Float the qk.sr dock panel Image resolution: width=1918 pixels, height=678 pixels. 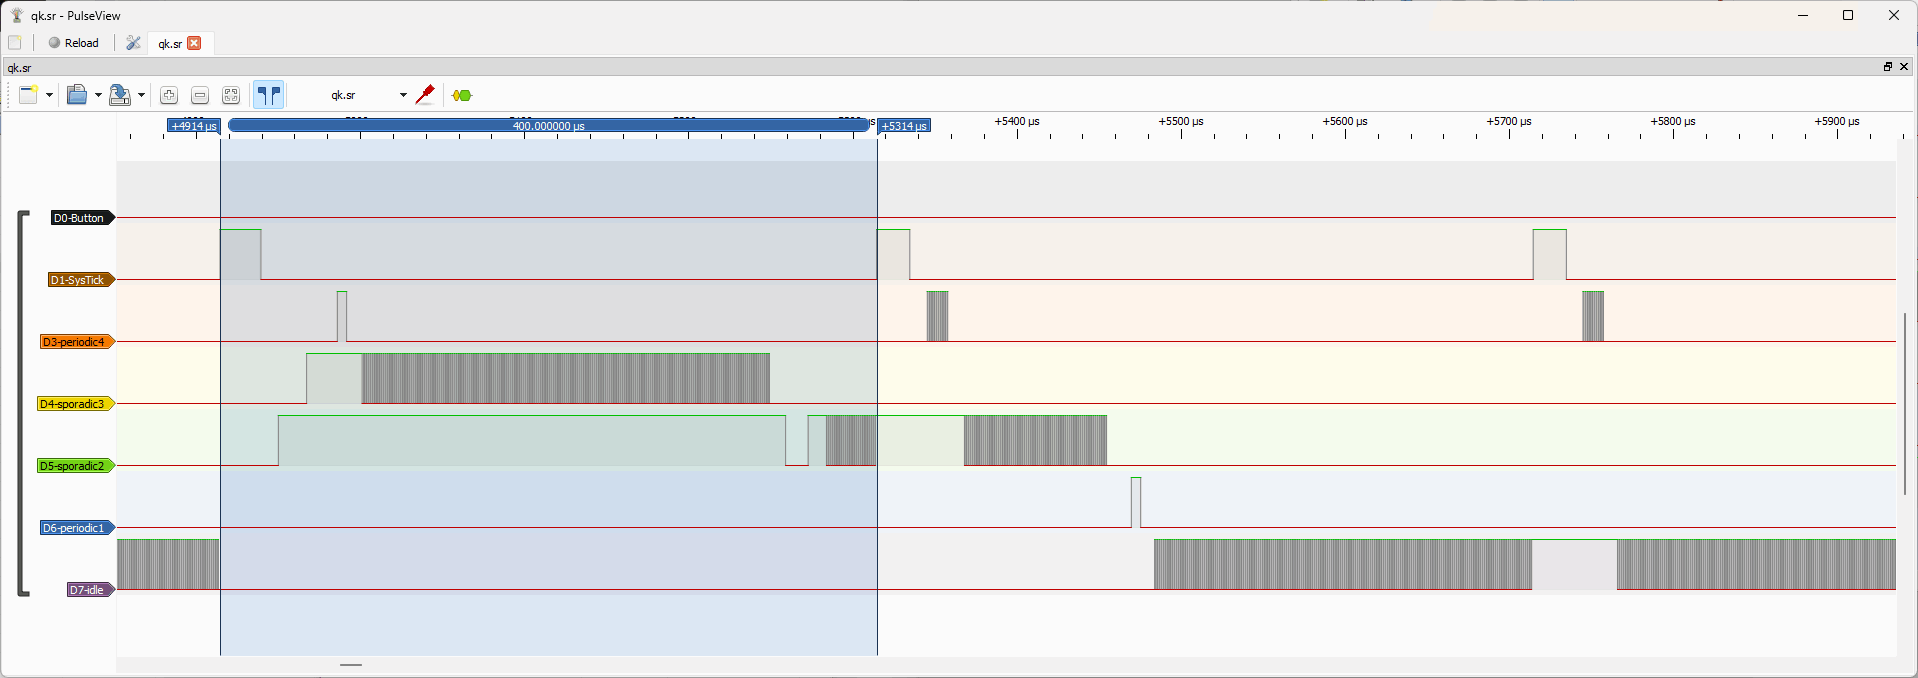tap(1887, 67)
